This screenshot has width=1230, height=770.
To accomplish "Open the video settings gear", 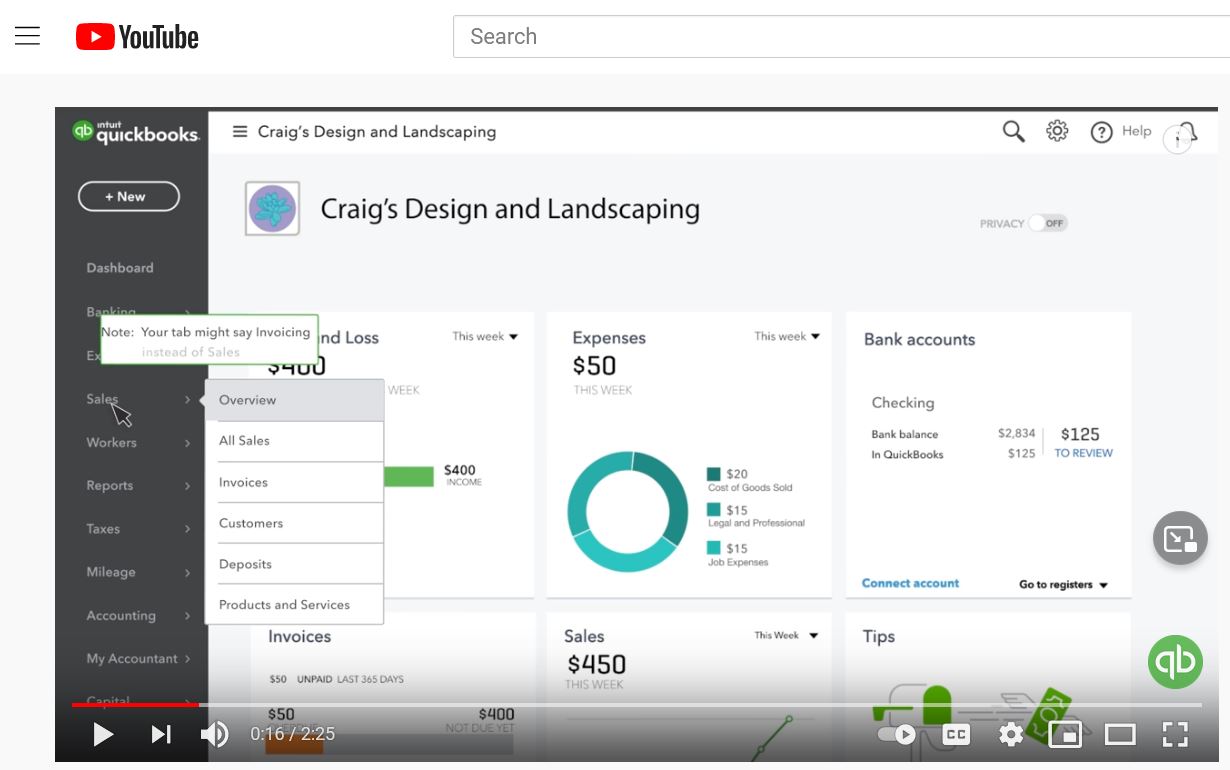I will pos(1011,735).
